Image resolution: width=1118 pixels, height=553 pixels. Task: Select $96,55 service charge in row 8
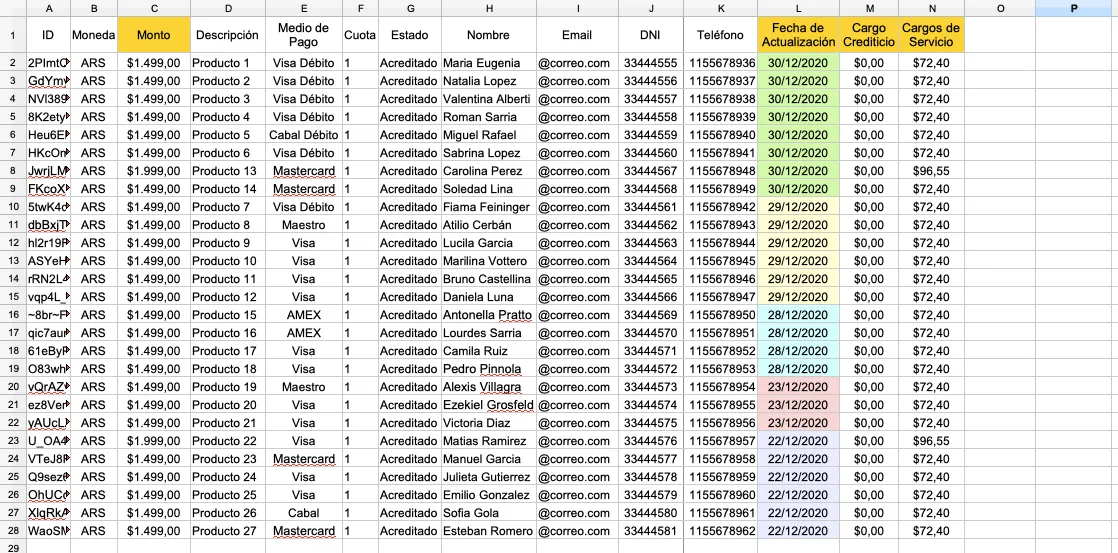click(930, 171)
